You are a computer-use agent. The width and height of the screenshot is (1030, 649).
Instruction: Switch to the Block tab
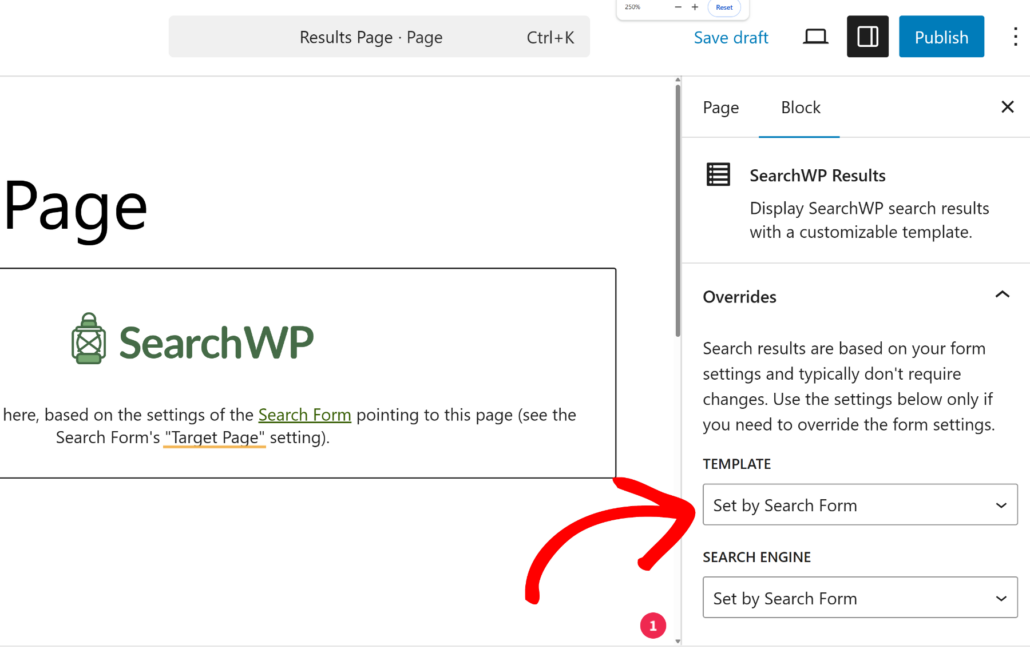[800, 107]
